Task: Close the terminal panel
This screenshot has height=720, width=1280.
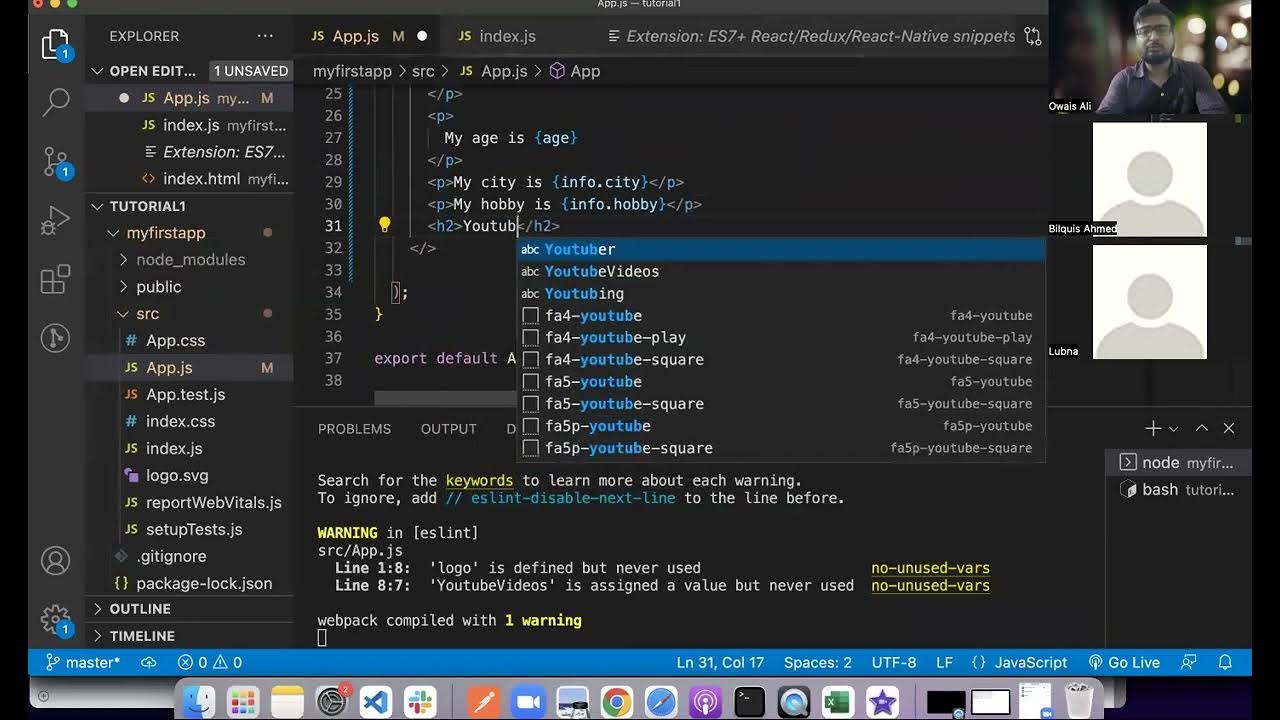Action: click(x=1229, y=428)
